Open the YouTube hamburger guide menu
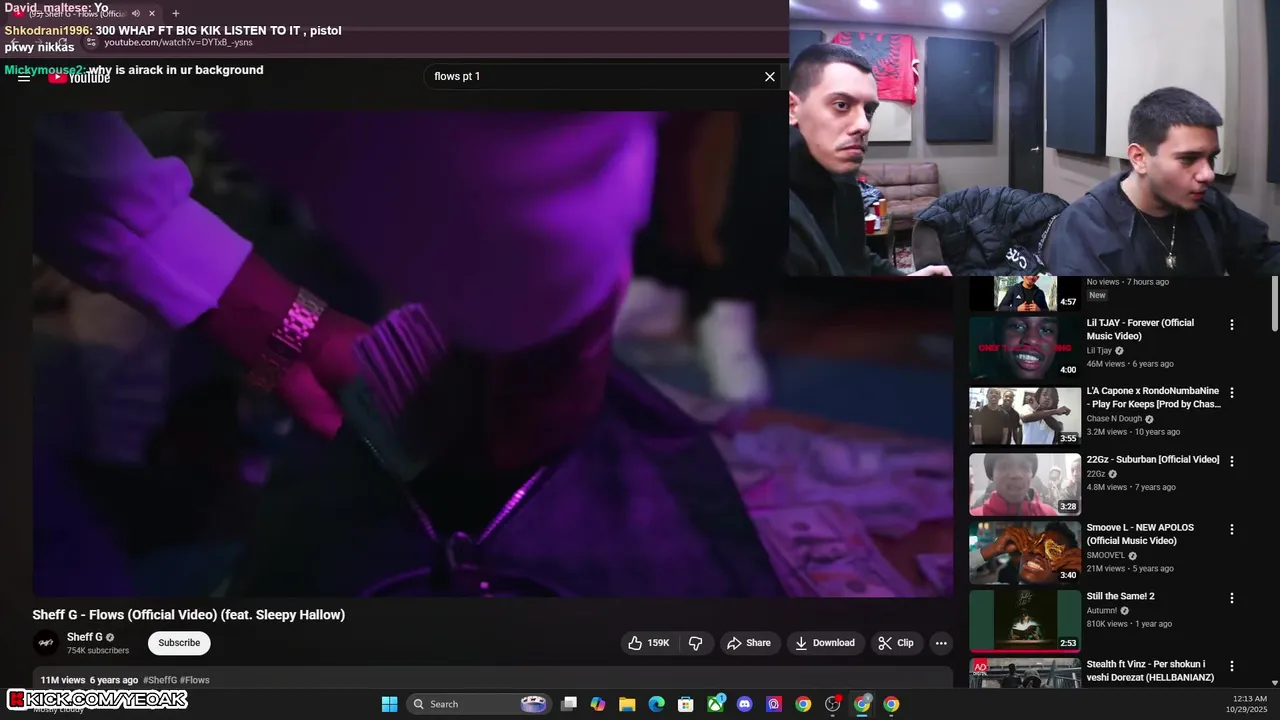The width and height of the screenshot is (1280, 720). (x=24, y=77)
